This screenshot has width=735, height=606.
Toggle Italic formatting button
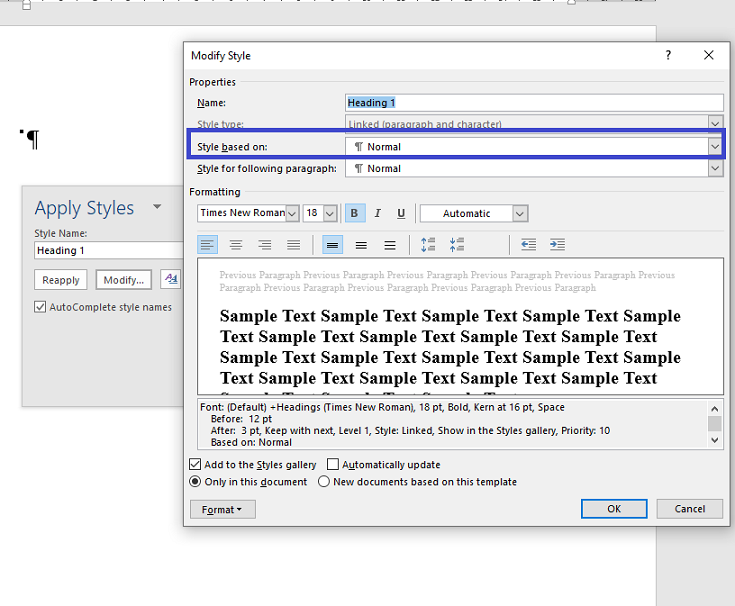(x=378, y=213)
